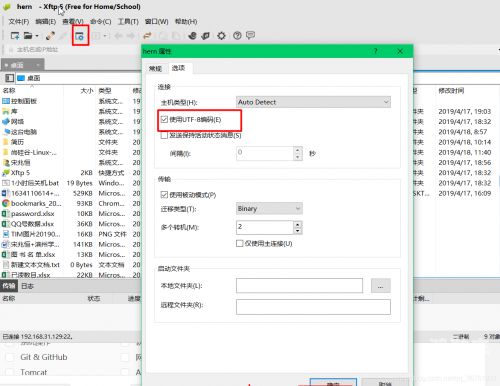Open the 工具(T) menu

[x=128, y=22]
